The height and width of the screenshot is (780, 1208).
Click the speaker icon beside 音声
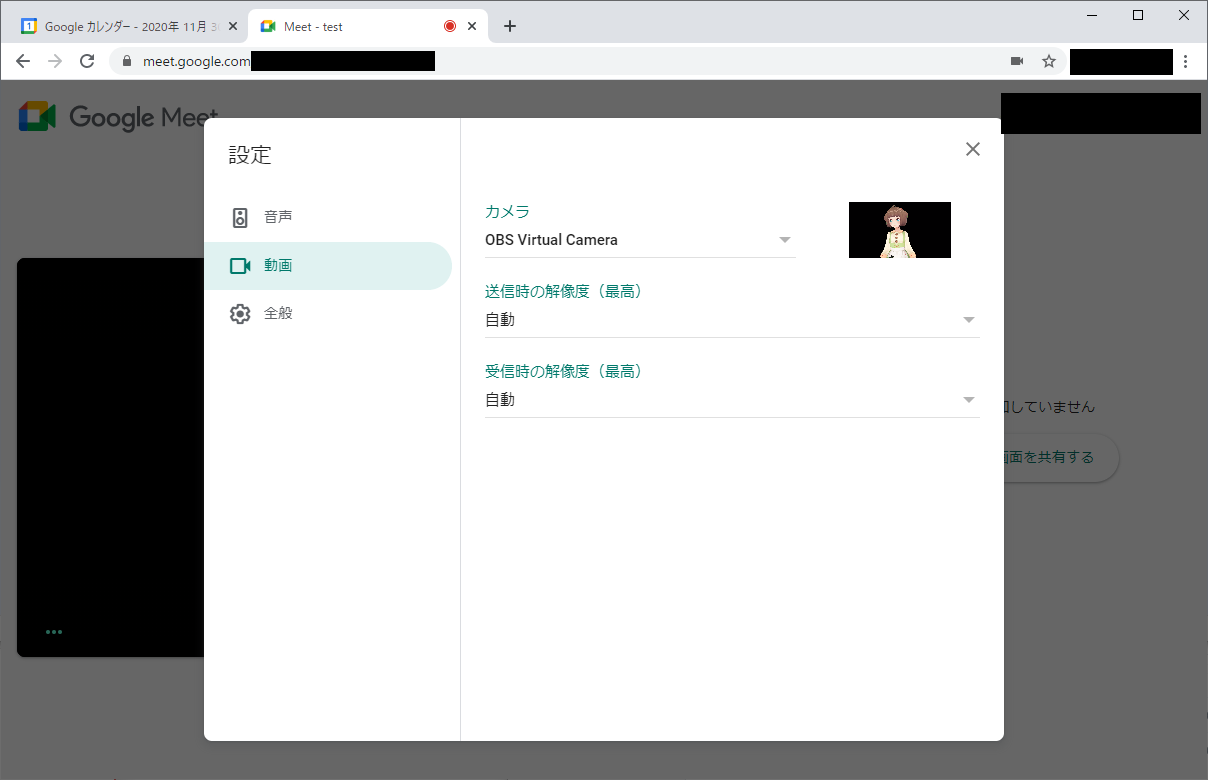click(240, 217)
